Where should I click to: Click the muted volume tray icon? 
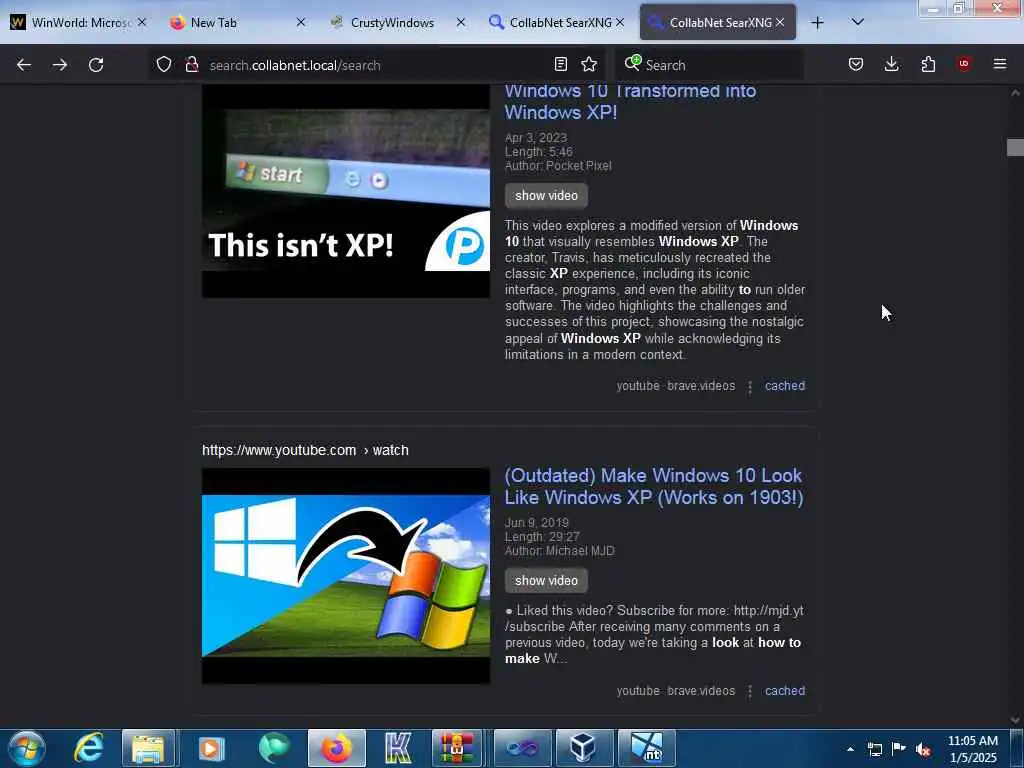tap(923, 749)
